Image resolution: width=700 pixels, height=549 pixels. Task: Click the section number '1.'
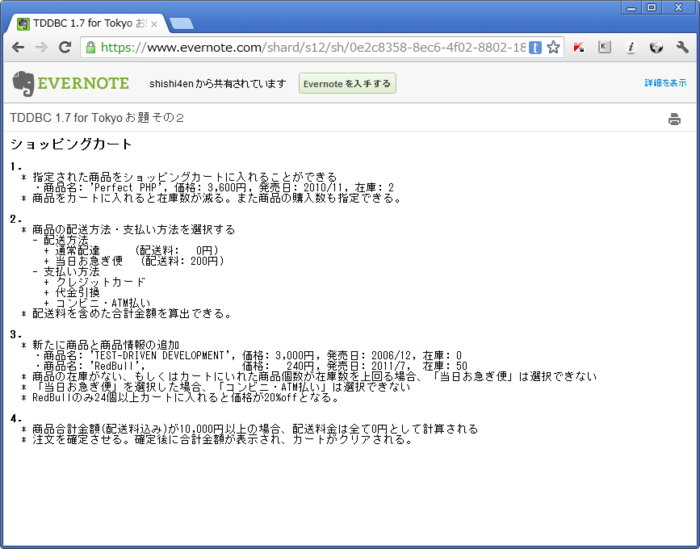pos(16,167)
